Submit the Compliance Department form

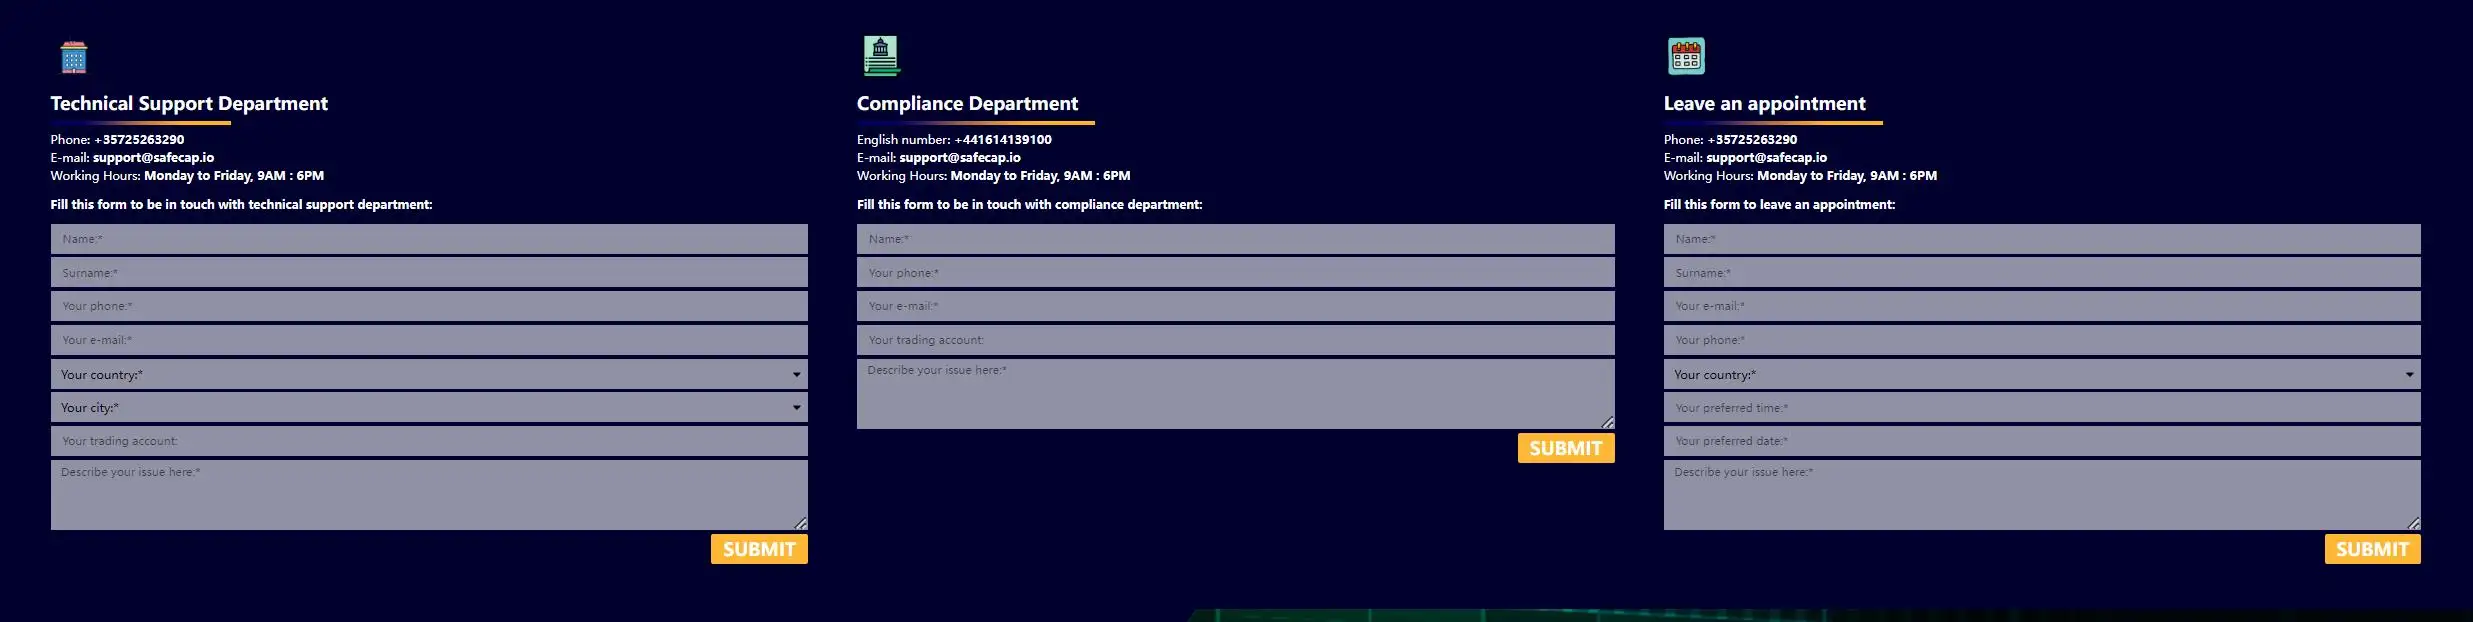(x=1566, y=448)
